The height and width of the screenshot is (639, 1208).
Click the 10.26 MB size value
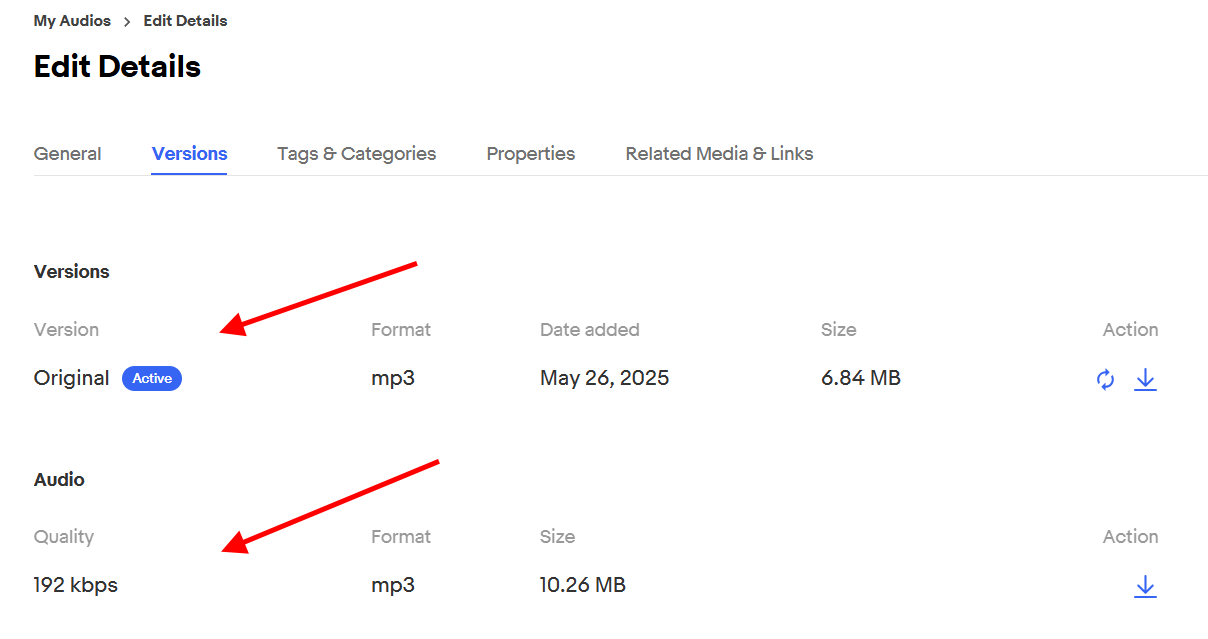[x=583, y=585]
